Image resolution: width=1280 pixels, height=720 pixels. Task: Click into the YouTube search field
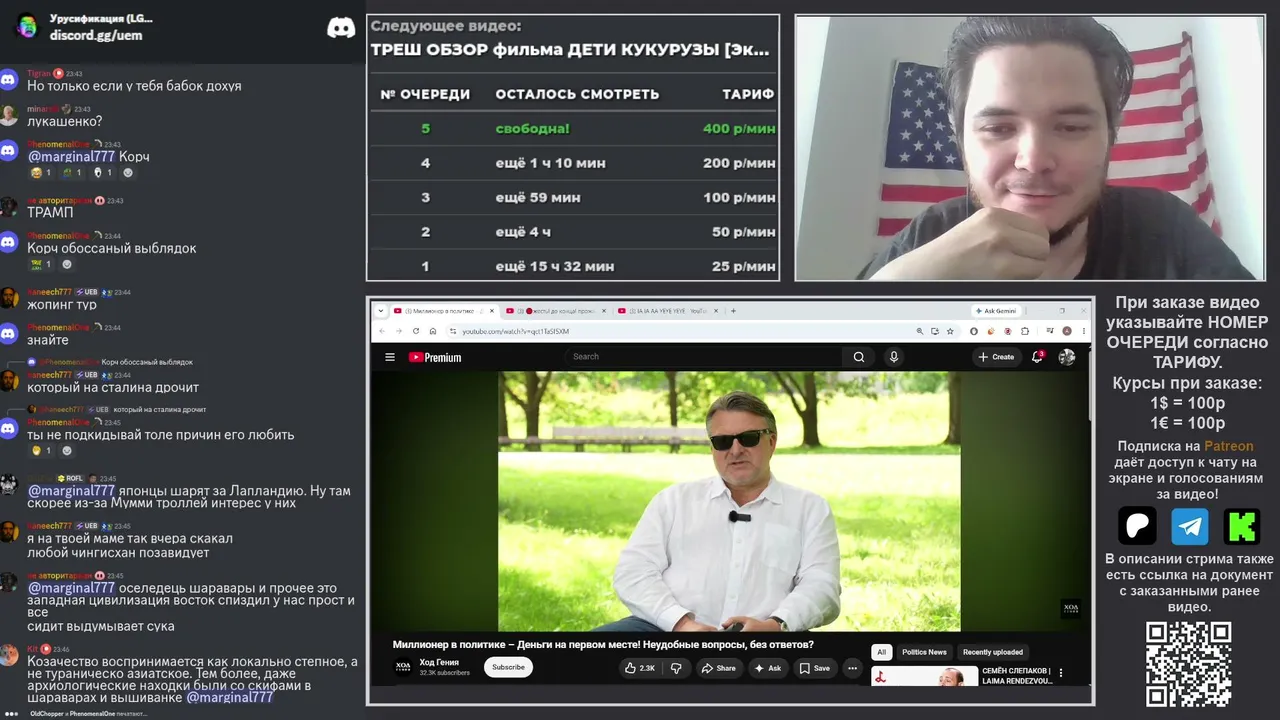(705, 357)
